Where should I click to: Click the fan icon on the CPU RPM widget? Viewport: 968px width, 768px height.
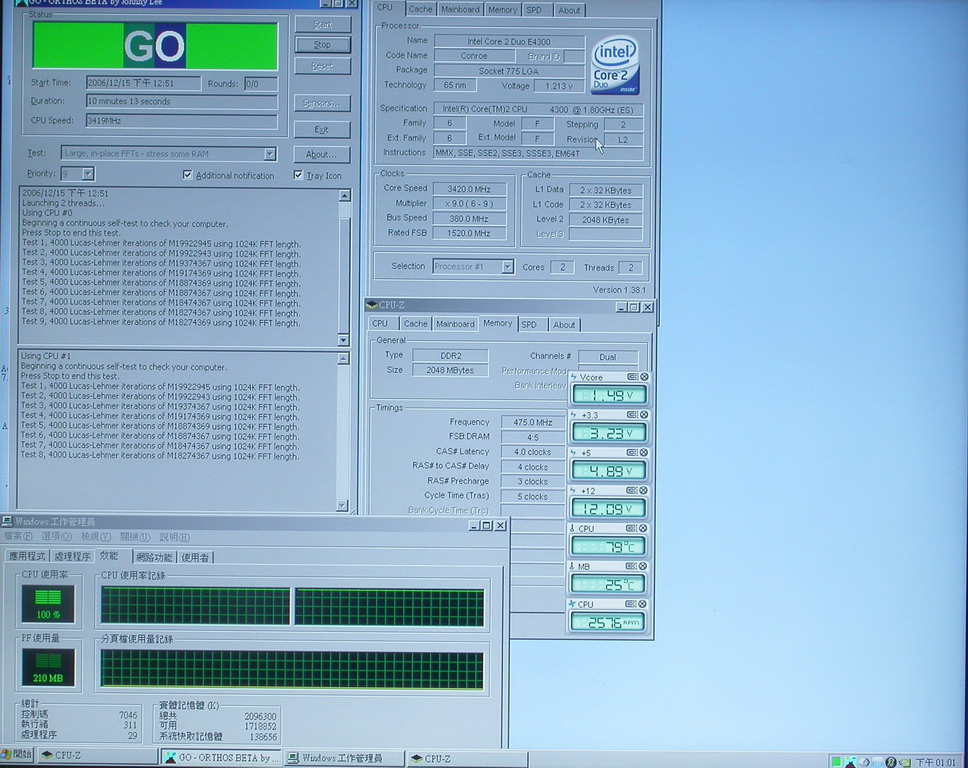tap(573, 604)
